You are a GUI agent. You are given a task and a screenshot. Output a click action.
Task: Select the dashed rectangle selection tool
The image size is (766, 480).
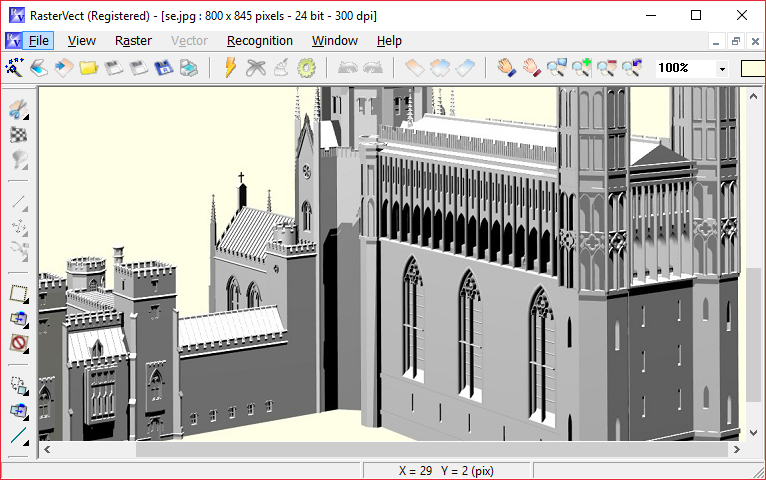click(x=18, y=294)
